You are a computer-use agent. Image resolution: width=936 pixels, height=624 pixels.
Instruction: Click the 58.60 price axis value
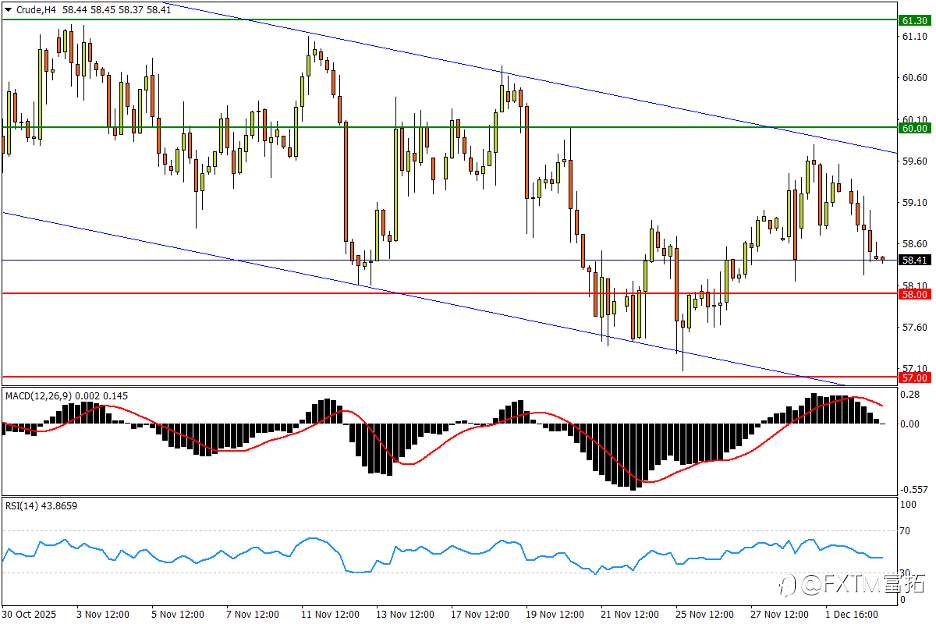(x=915, y=244)
